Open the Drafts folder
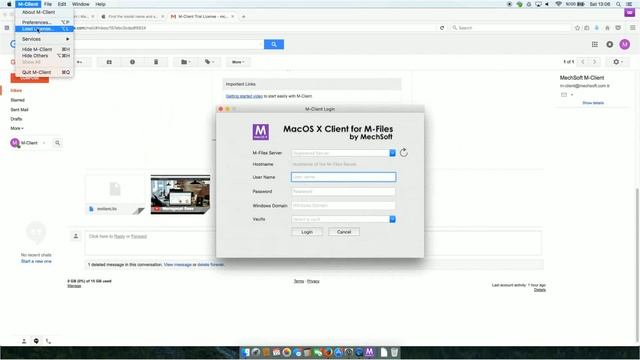 [x=16, y=119]
